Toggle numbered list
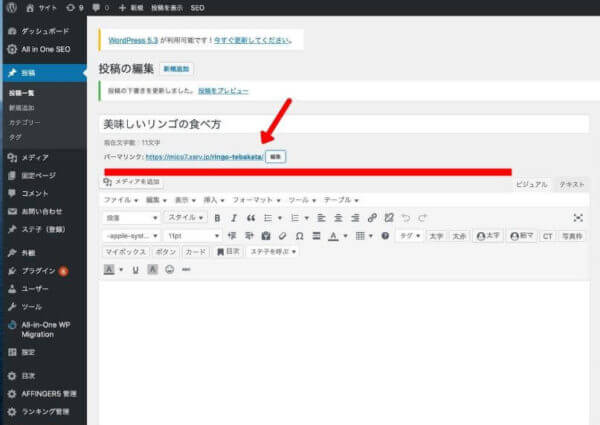 click(295, 218)
